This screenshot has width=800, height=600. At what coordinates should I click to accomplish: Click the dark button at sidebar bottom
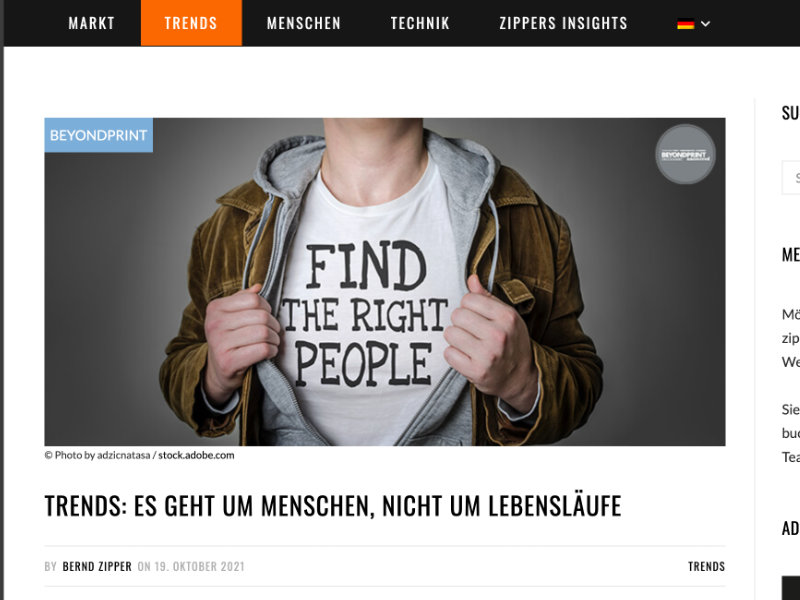coord(791,588)
